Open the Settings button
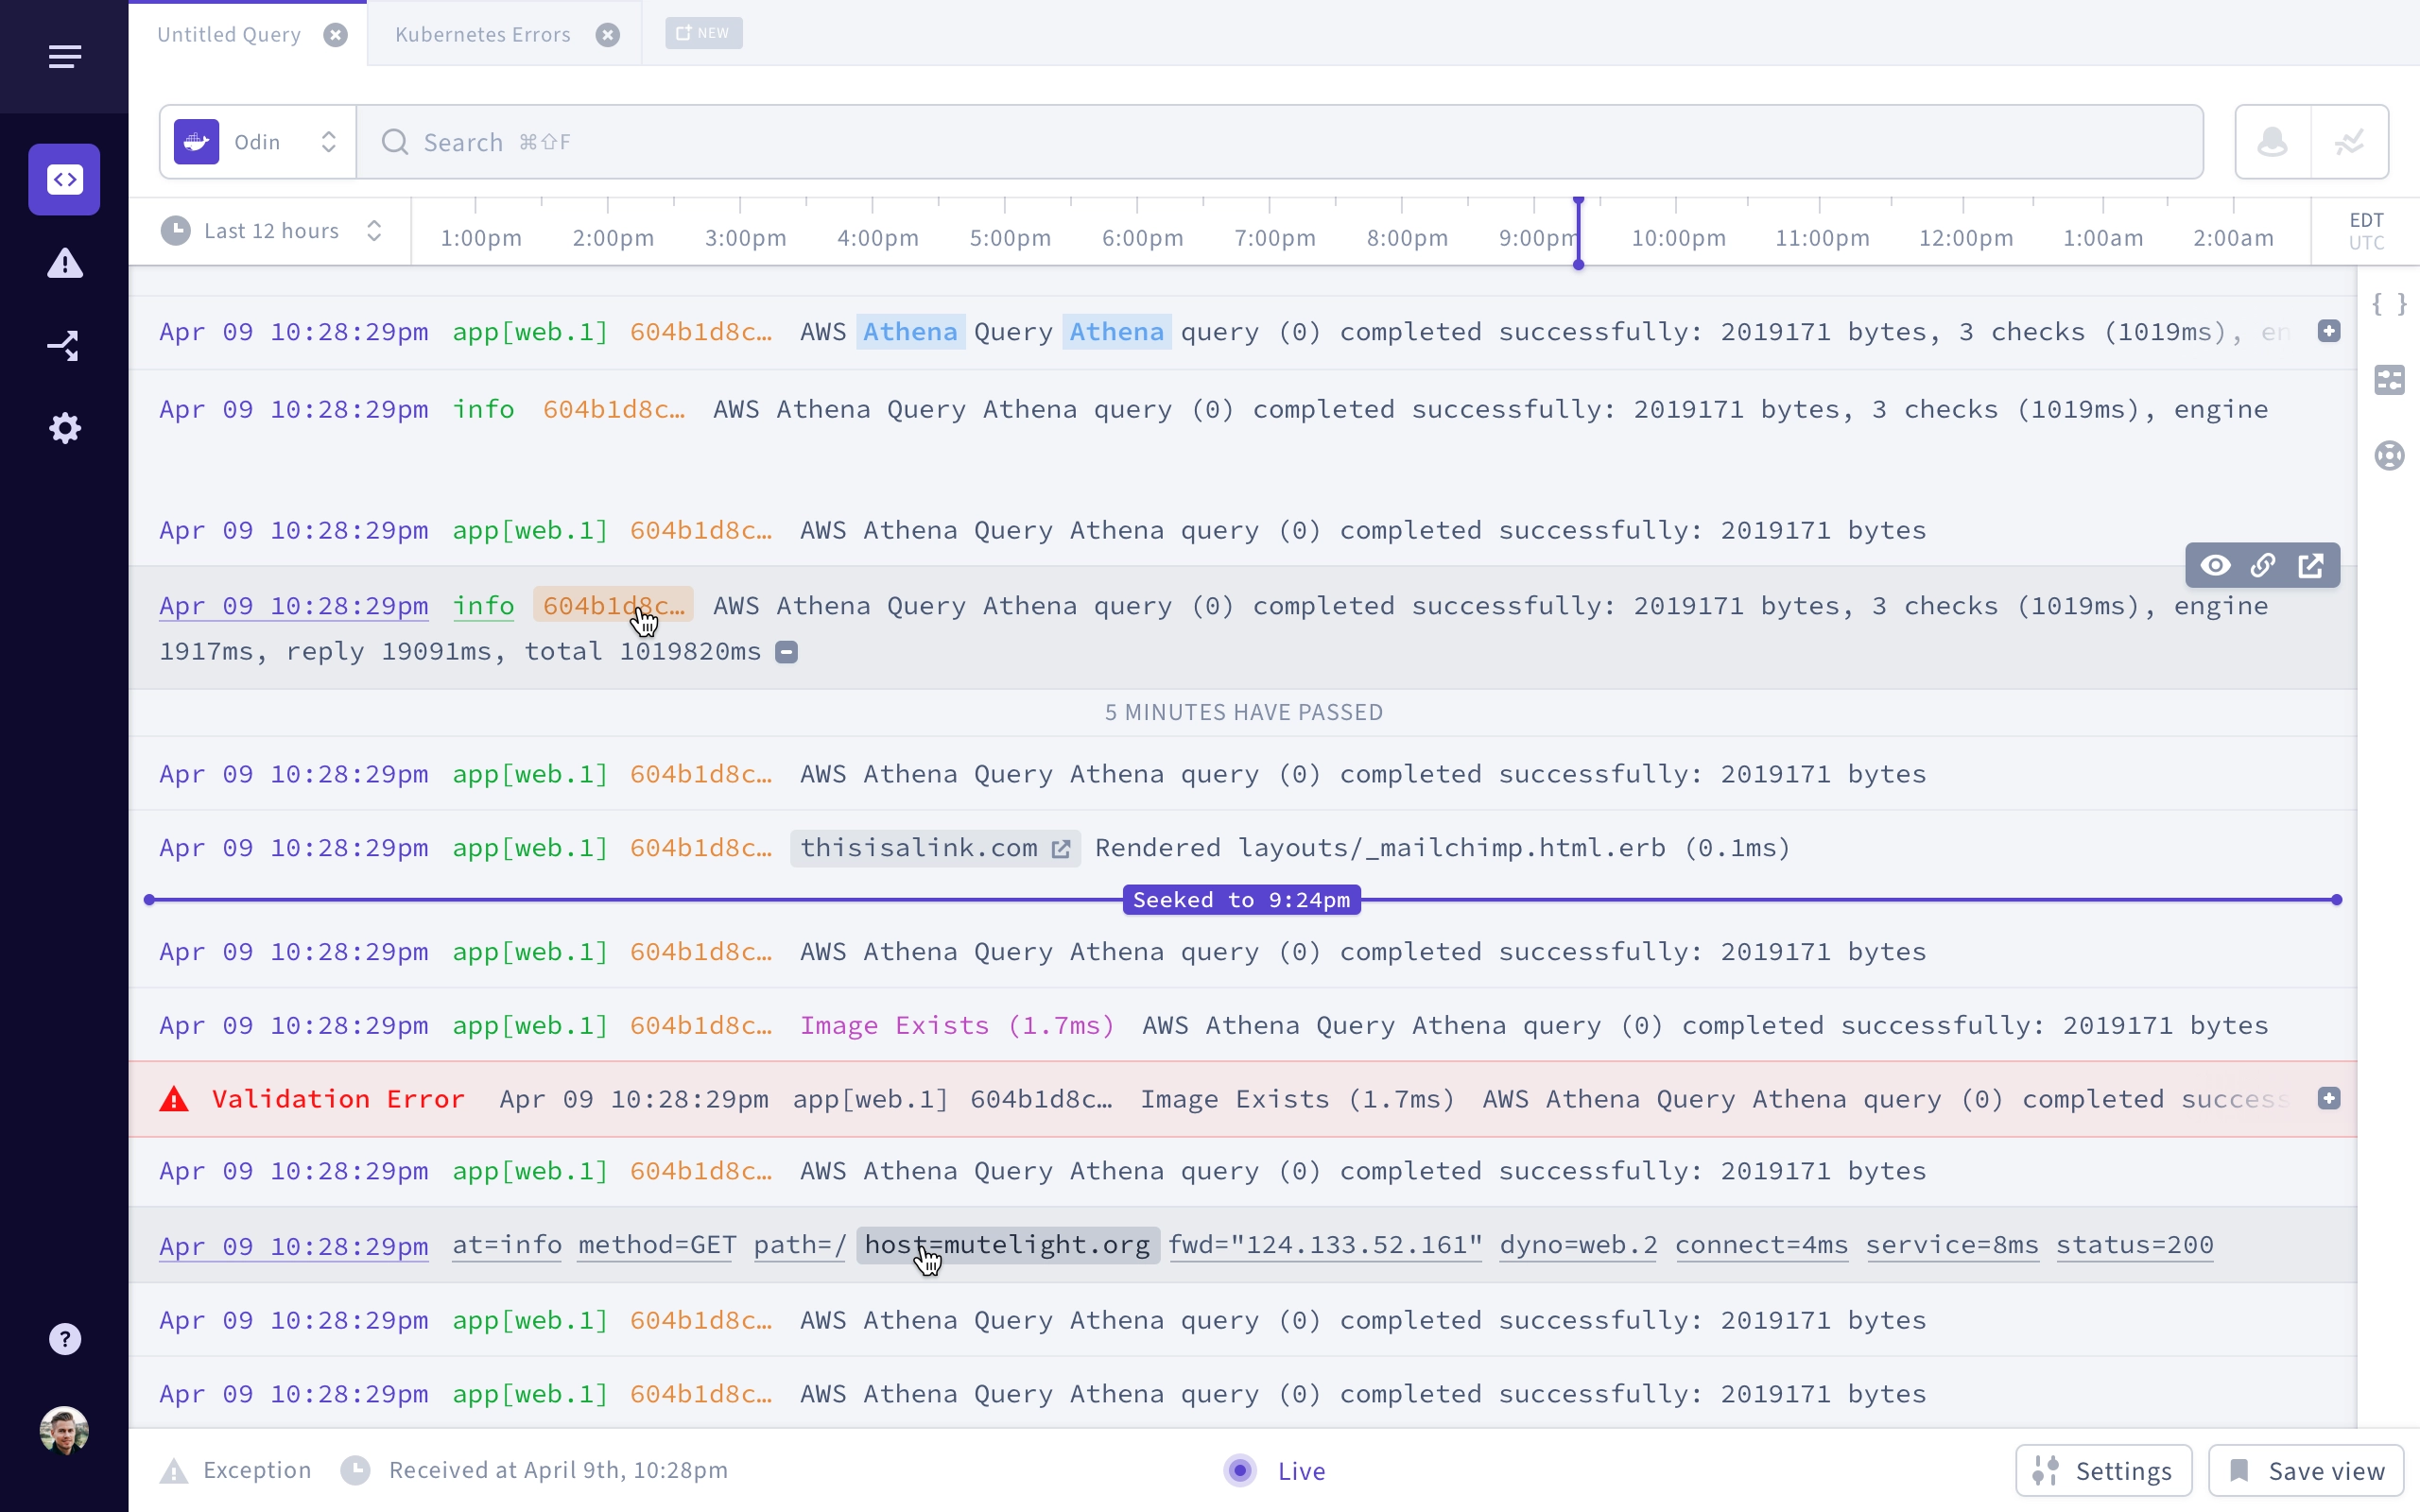Viewport: 2420px width, 1512px height. coord(2103,1471)
